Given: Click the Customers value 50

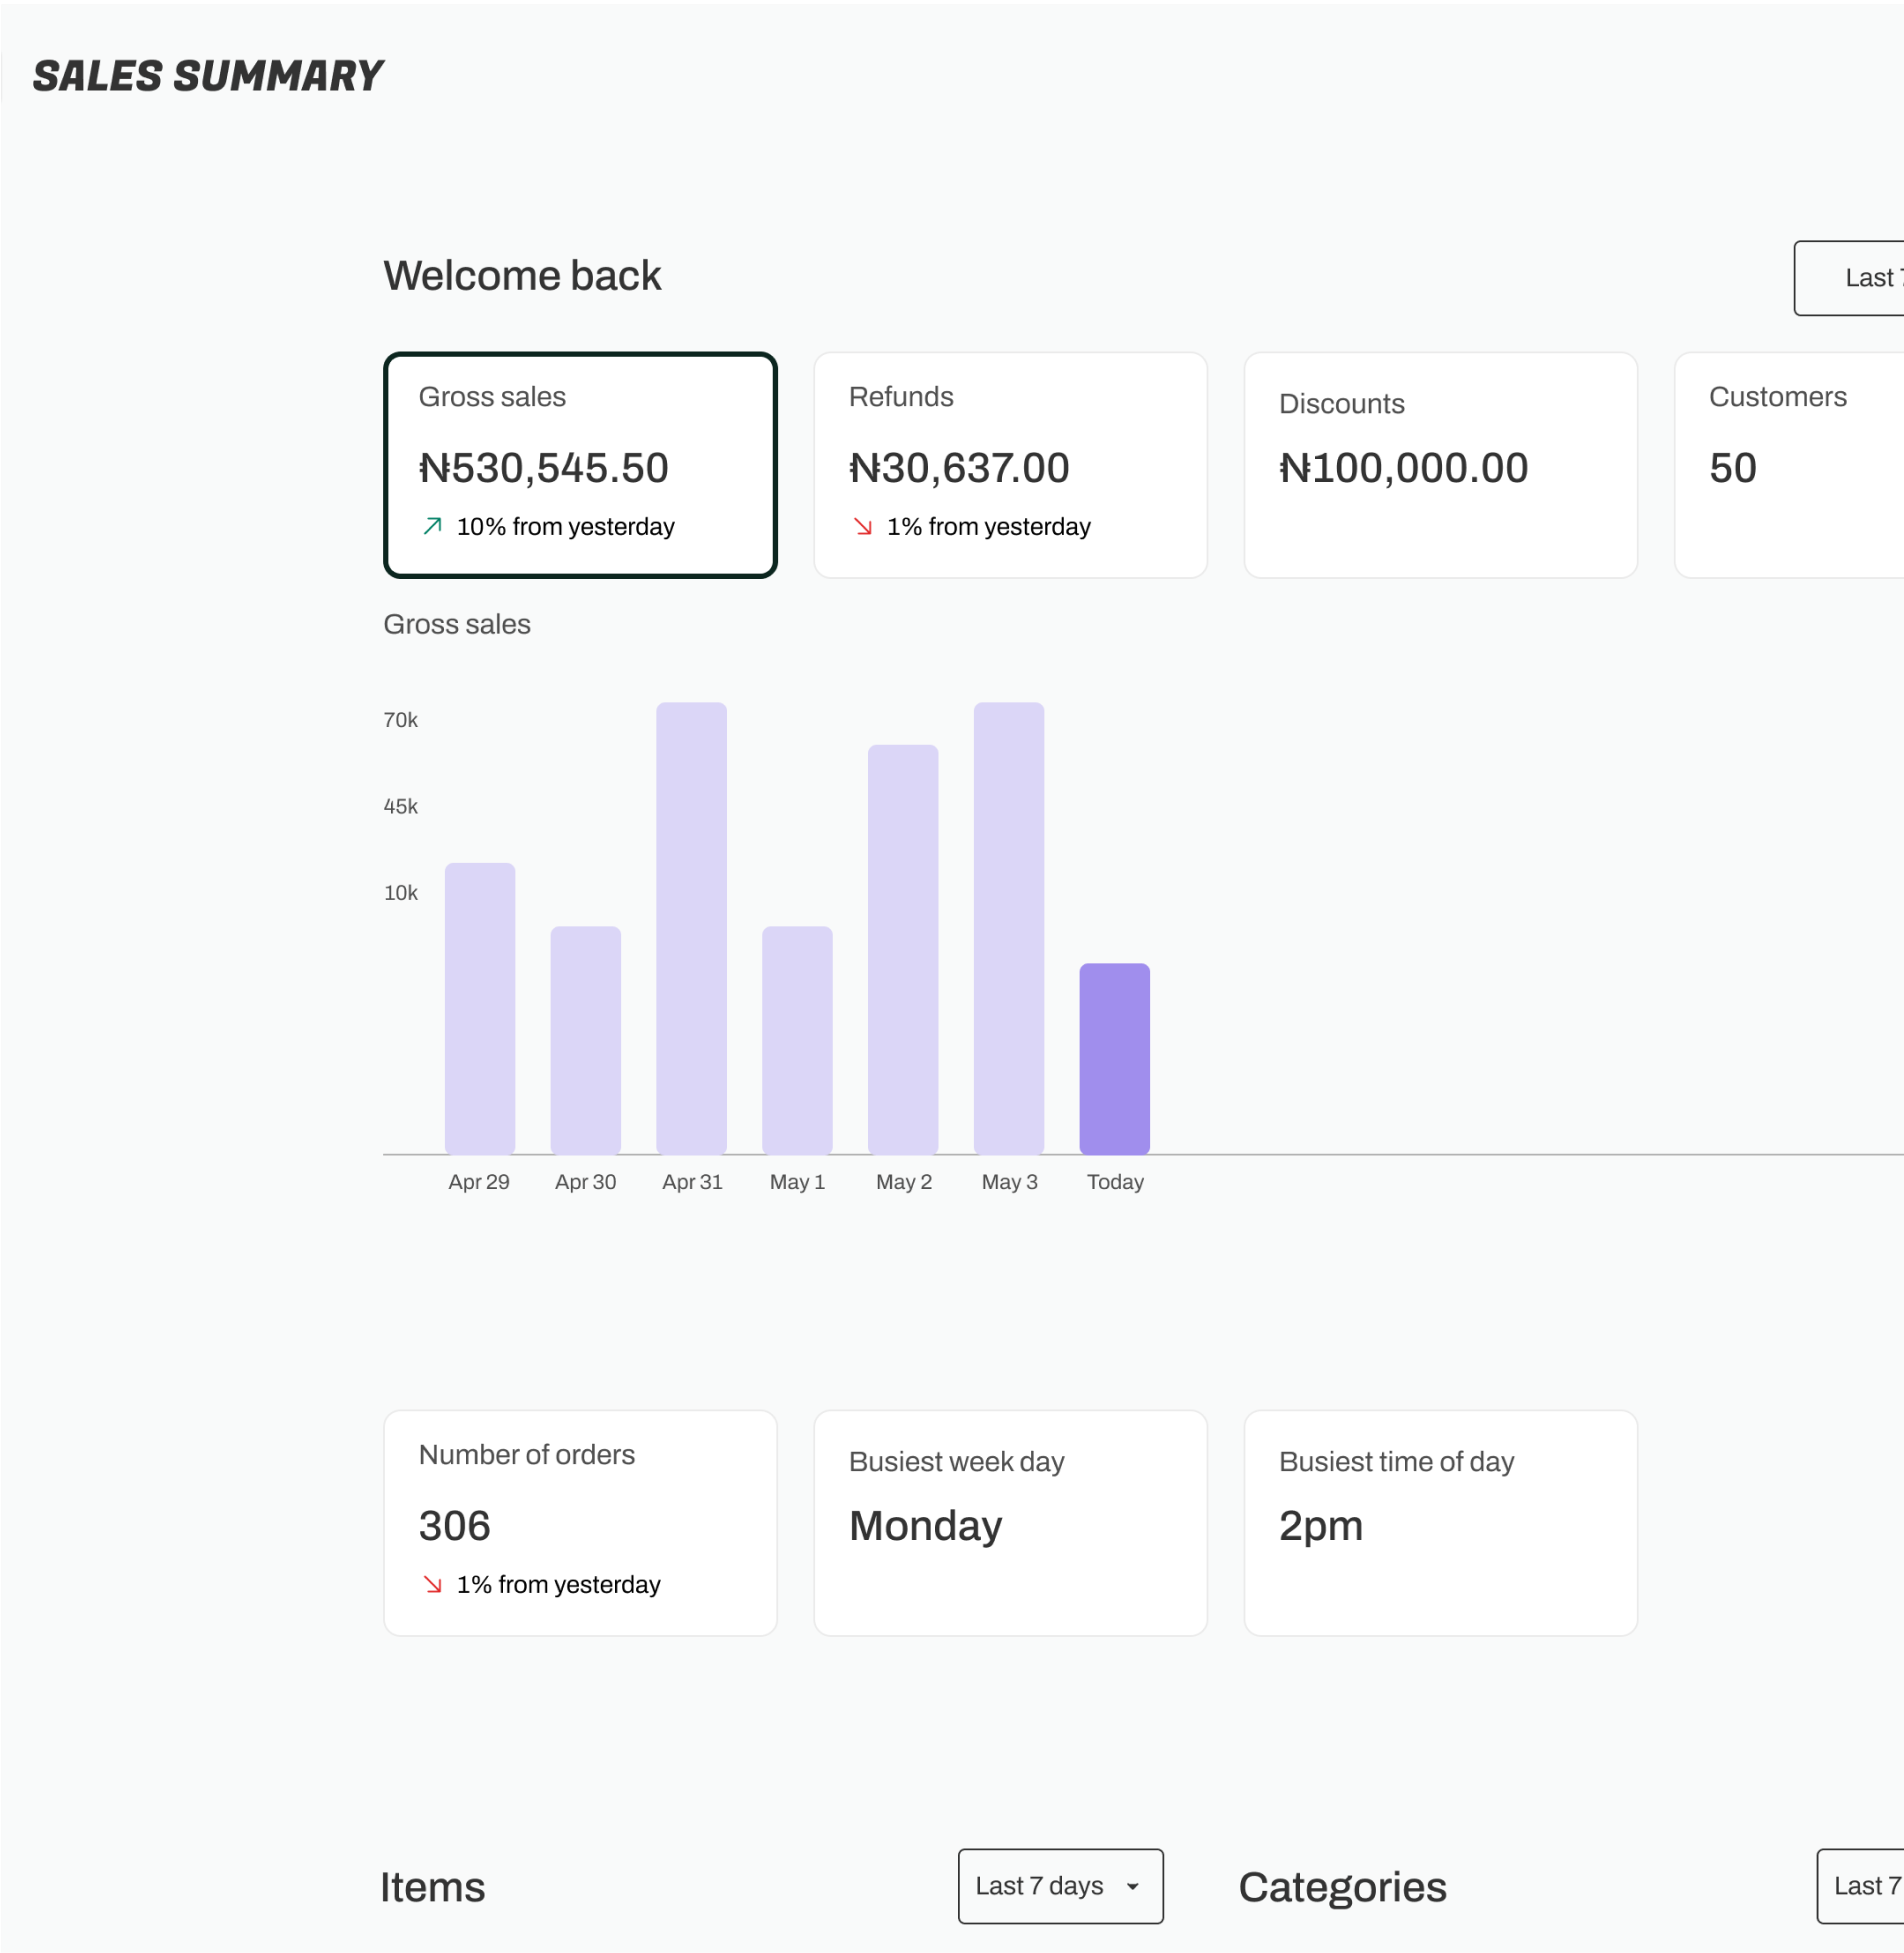Looking at the screenshot, I should pos(1732,468).
